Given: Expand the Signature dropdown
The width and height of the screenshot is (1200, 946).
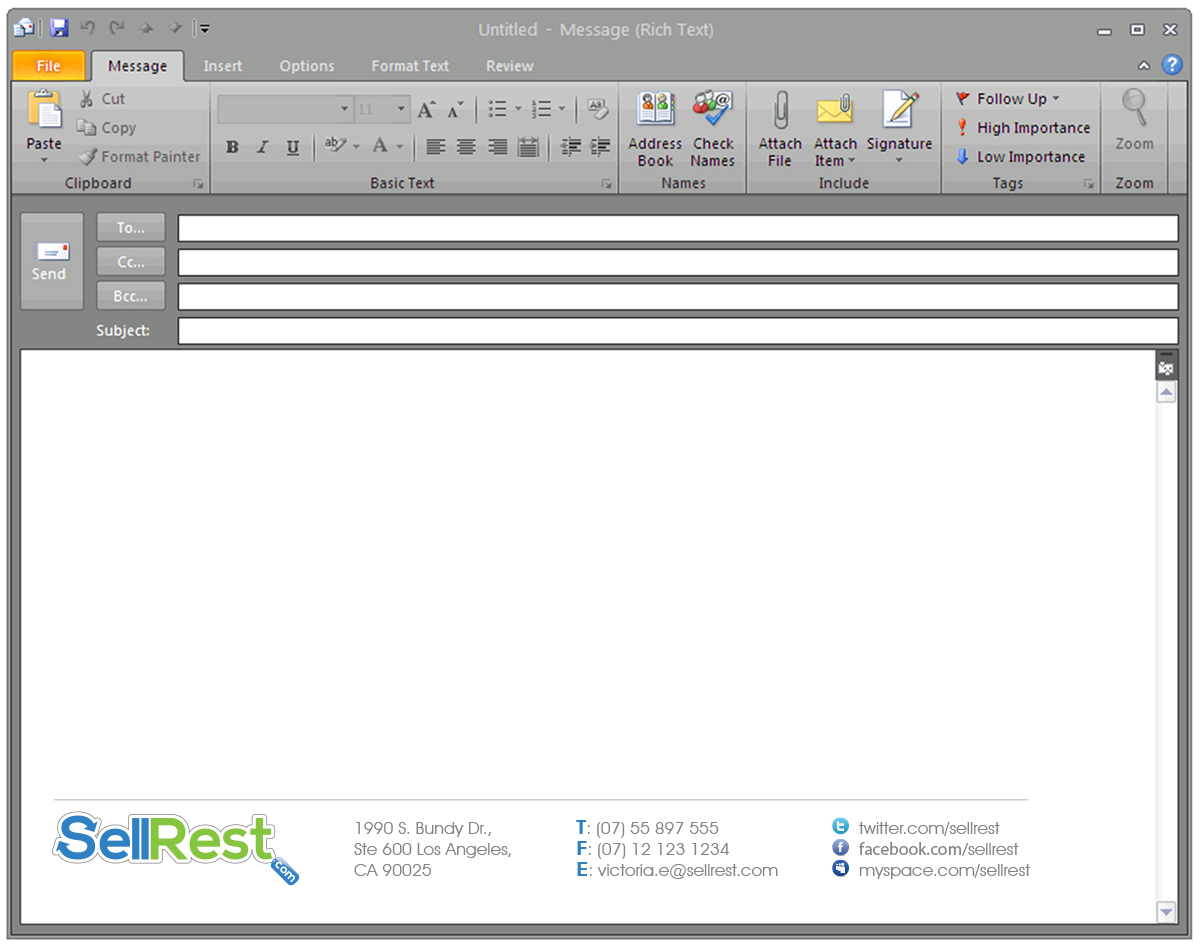Looking at the screenshot, I should [x=899, y=161].
